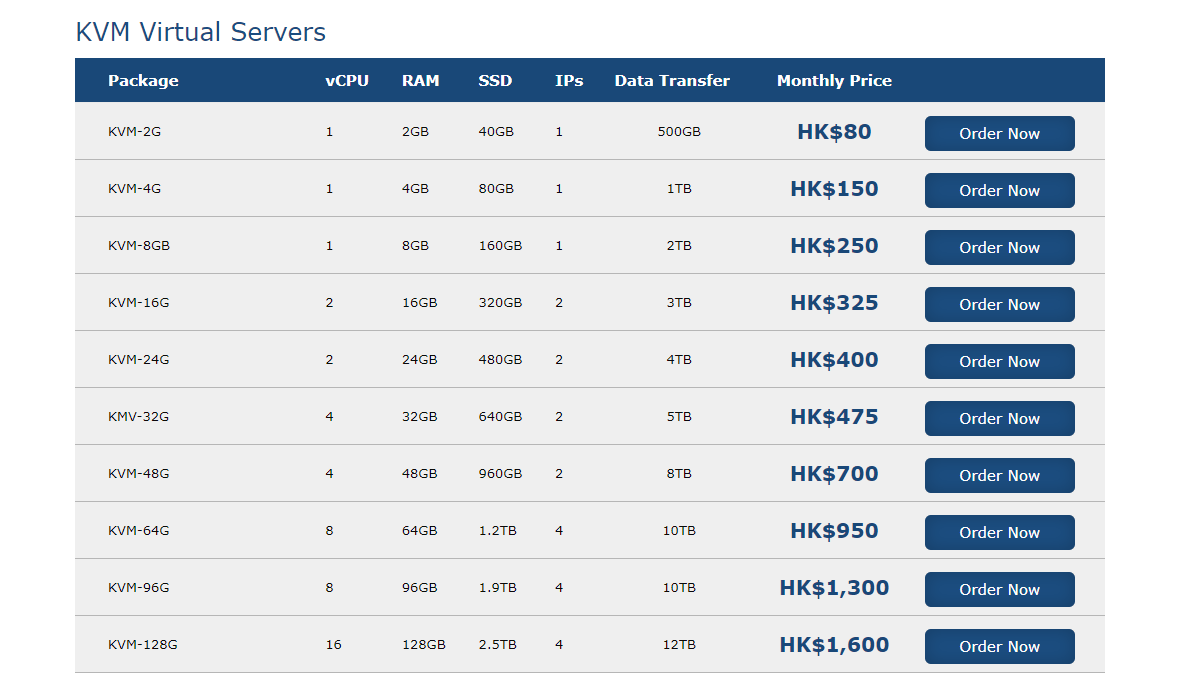Select the KVM-128G package name

(x=142, y=645)
